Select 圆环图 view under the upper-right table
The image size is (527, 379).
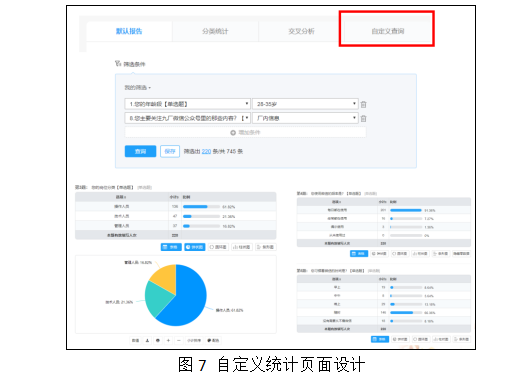coord(400,253)
